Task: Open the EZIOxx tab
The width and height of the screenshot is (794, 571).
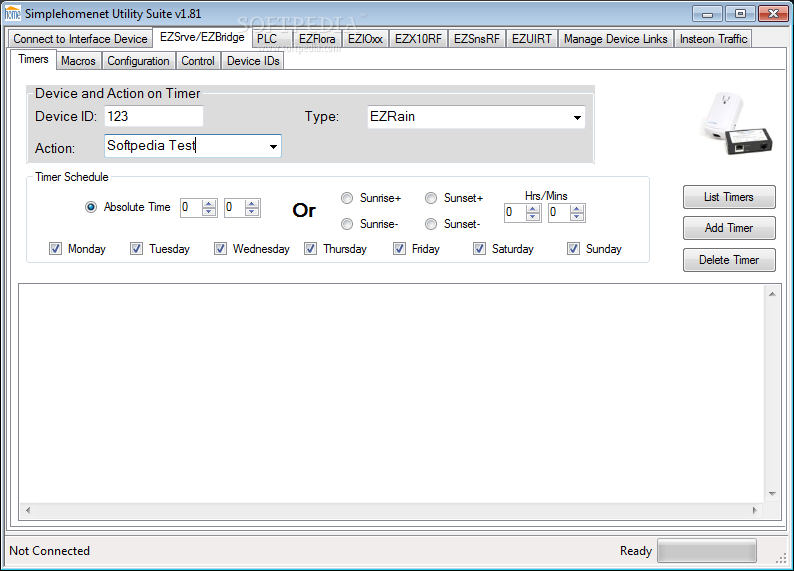Action: pyautogui.click(x=365, y=39)
